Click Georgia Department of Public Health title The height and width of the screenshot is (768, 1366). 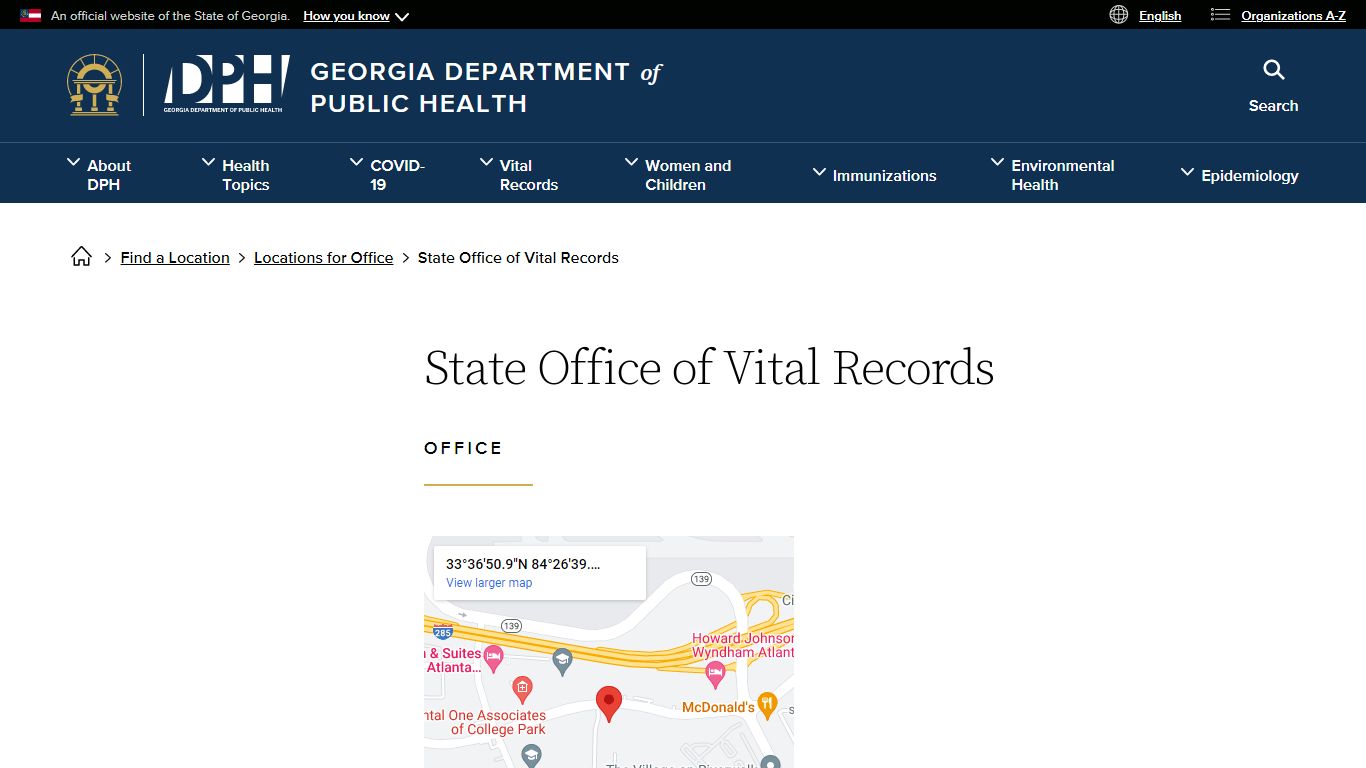tap(486, 87)
